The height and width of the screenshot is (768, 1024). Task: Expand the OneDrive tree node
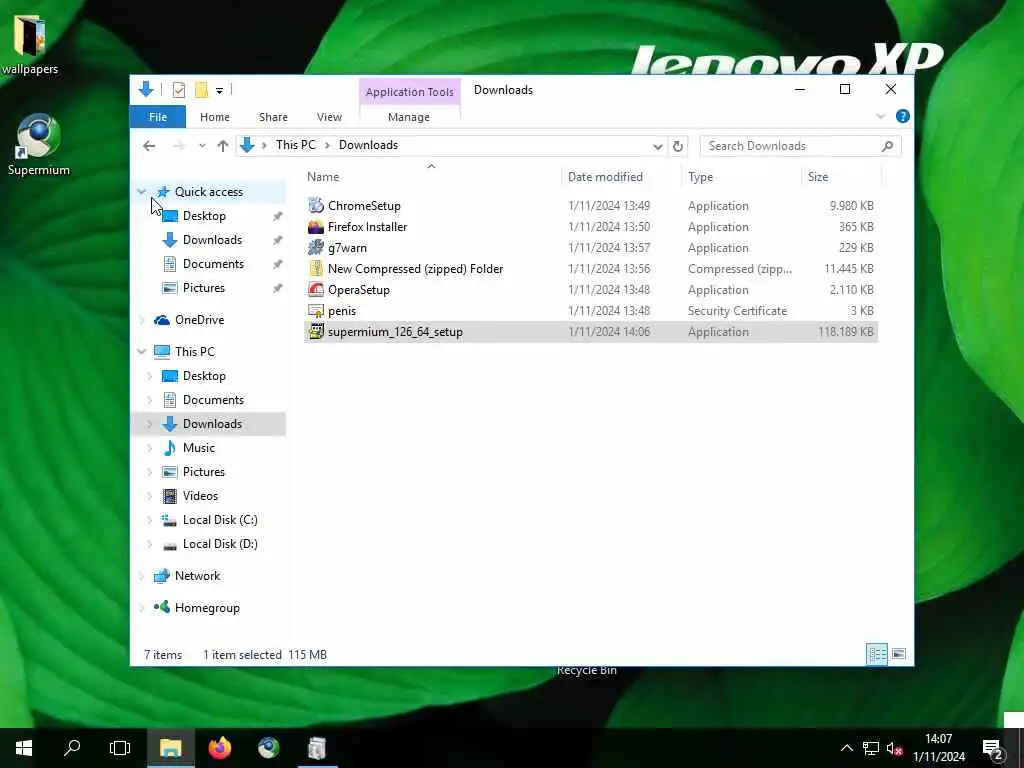(x=142, y=319)
